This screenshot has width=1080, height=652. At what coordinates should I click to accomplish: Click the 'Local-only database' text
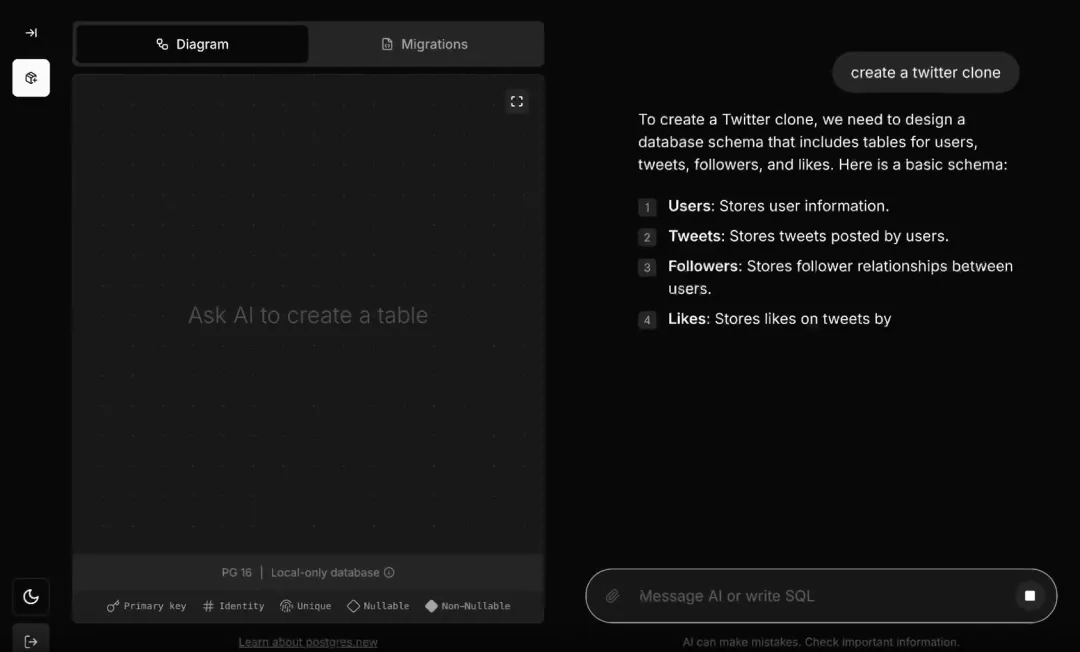[x=325, y=572]
